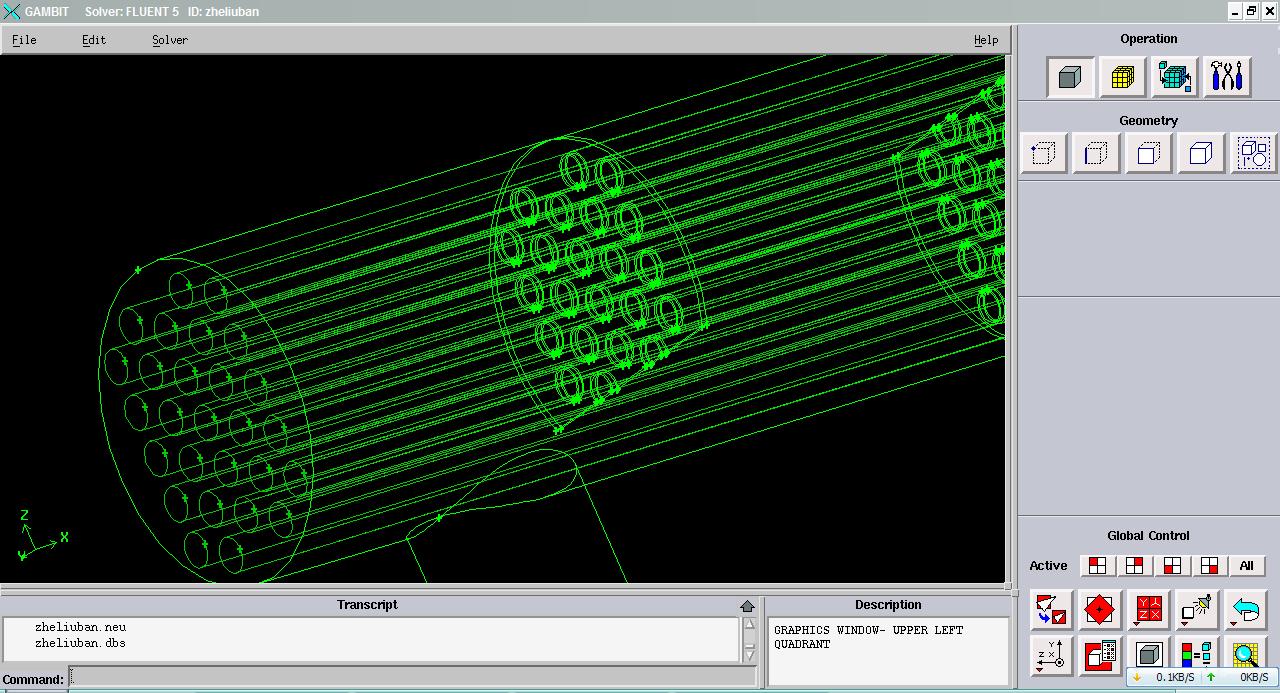Click the Undo blue arrow icon
Screen dimensions: 1280x693
pyautogui.click(x=1246, y=609)
